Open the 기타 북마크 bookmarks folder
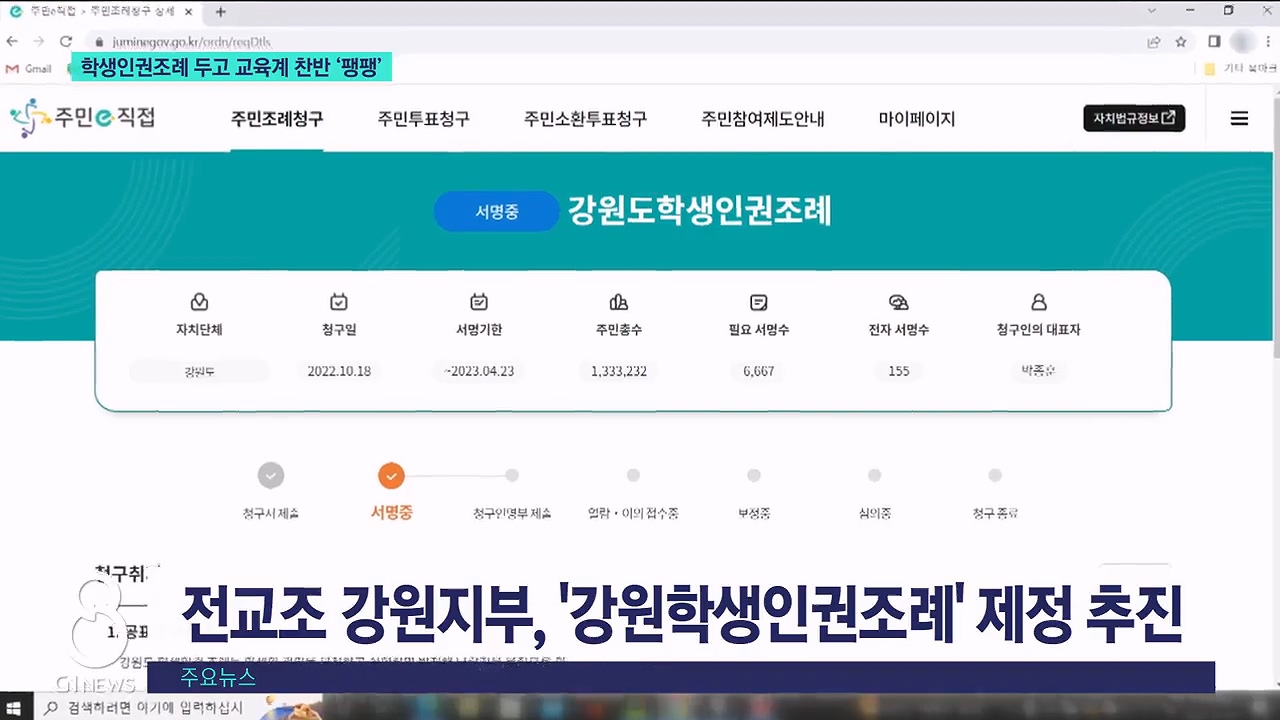Image resolution: width=1280 pixels, height=720 pixels. (1240, 69)
